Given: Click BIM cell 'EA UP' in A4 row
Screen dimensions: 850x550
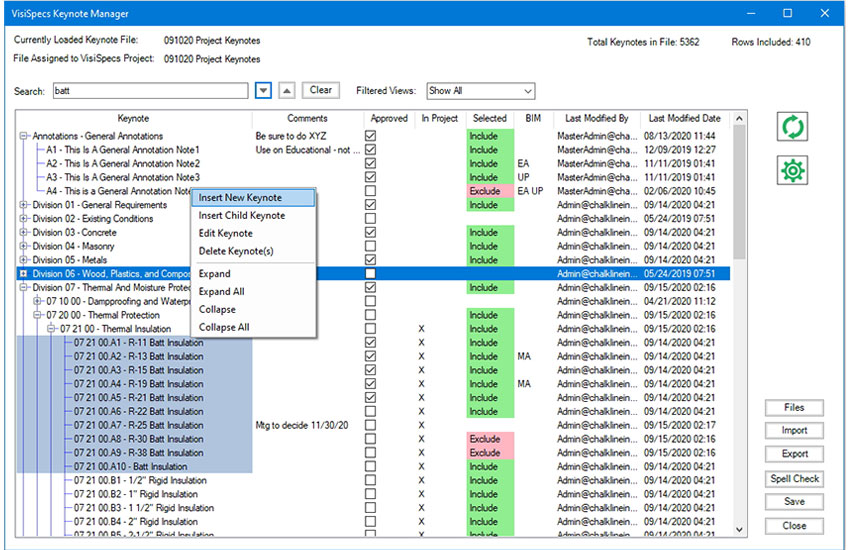Looking at the screenshot, I should [x=530, y=191].
